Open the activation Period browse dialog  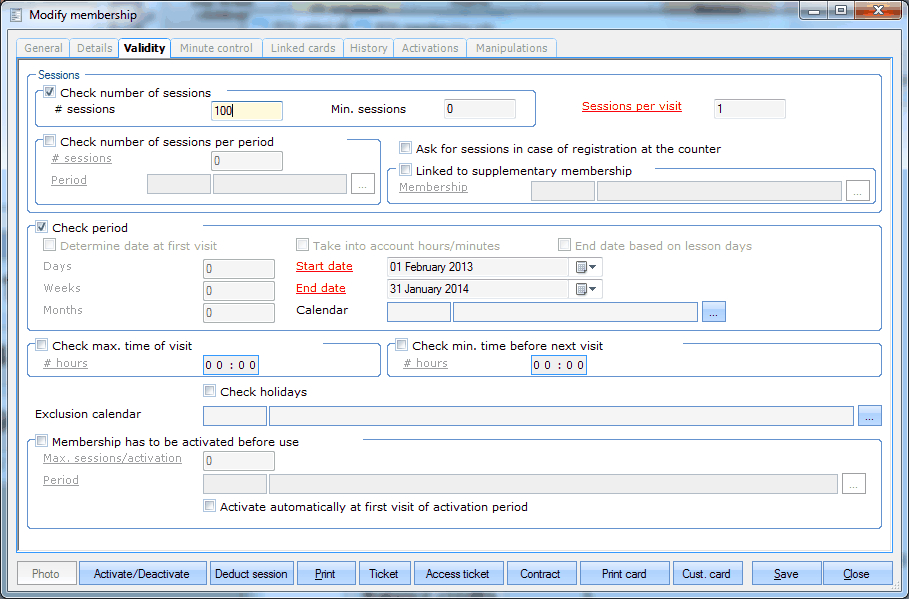(x=854, y=483)
